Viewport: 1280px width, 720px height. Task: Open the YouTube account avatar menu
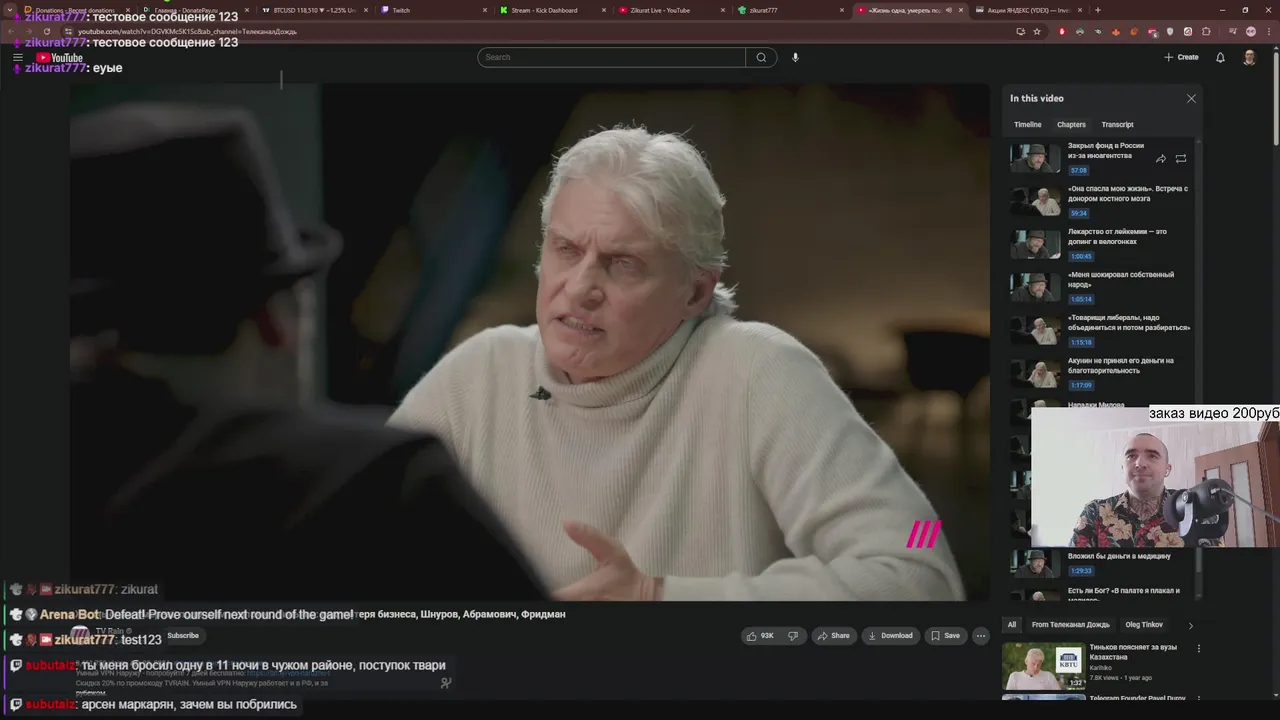1249,57
